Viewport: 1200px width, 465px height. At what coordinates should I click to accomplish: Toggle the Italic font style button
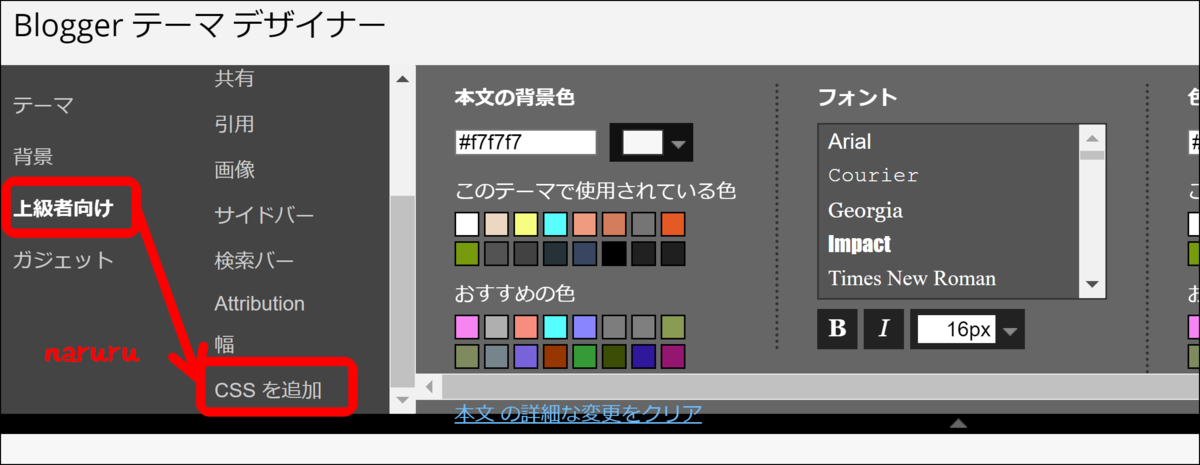pos(883,329)
